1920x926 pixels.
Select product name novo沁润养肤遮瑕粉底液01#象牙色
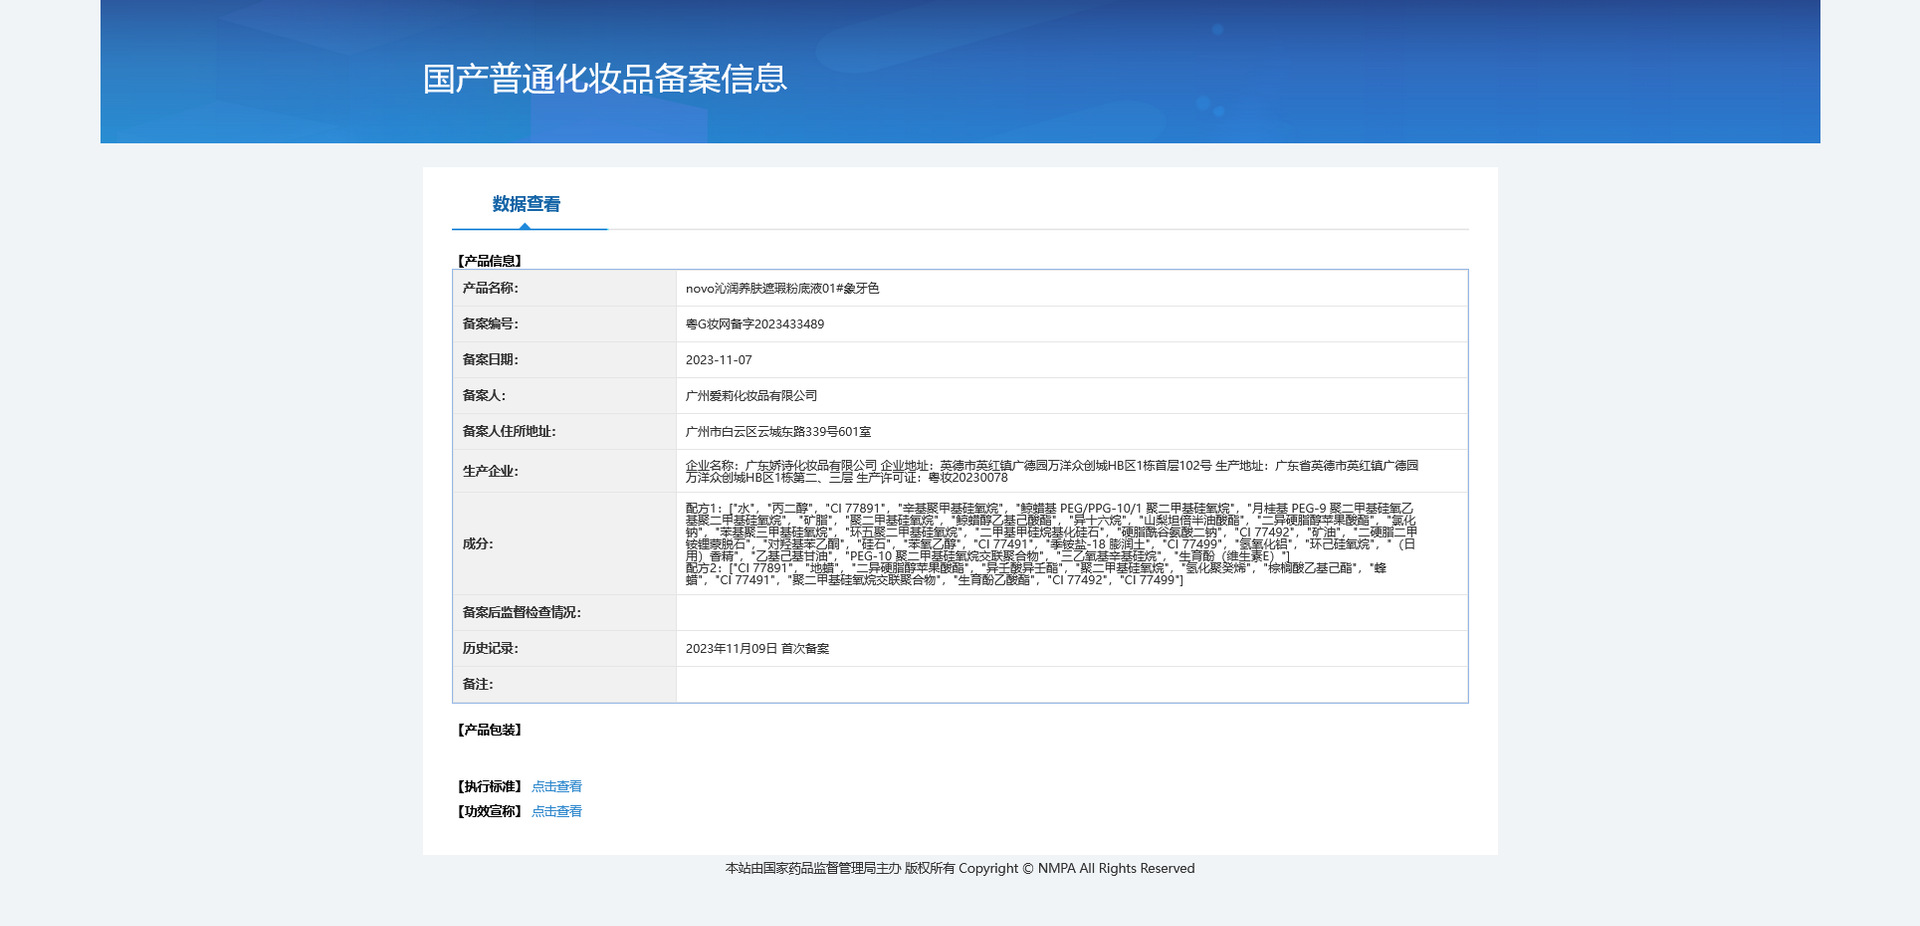coord(782,288)
